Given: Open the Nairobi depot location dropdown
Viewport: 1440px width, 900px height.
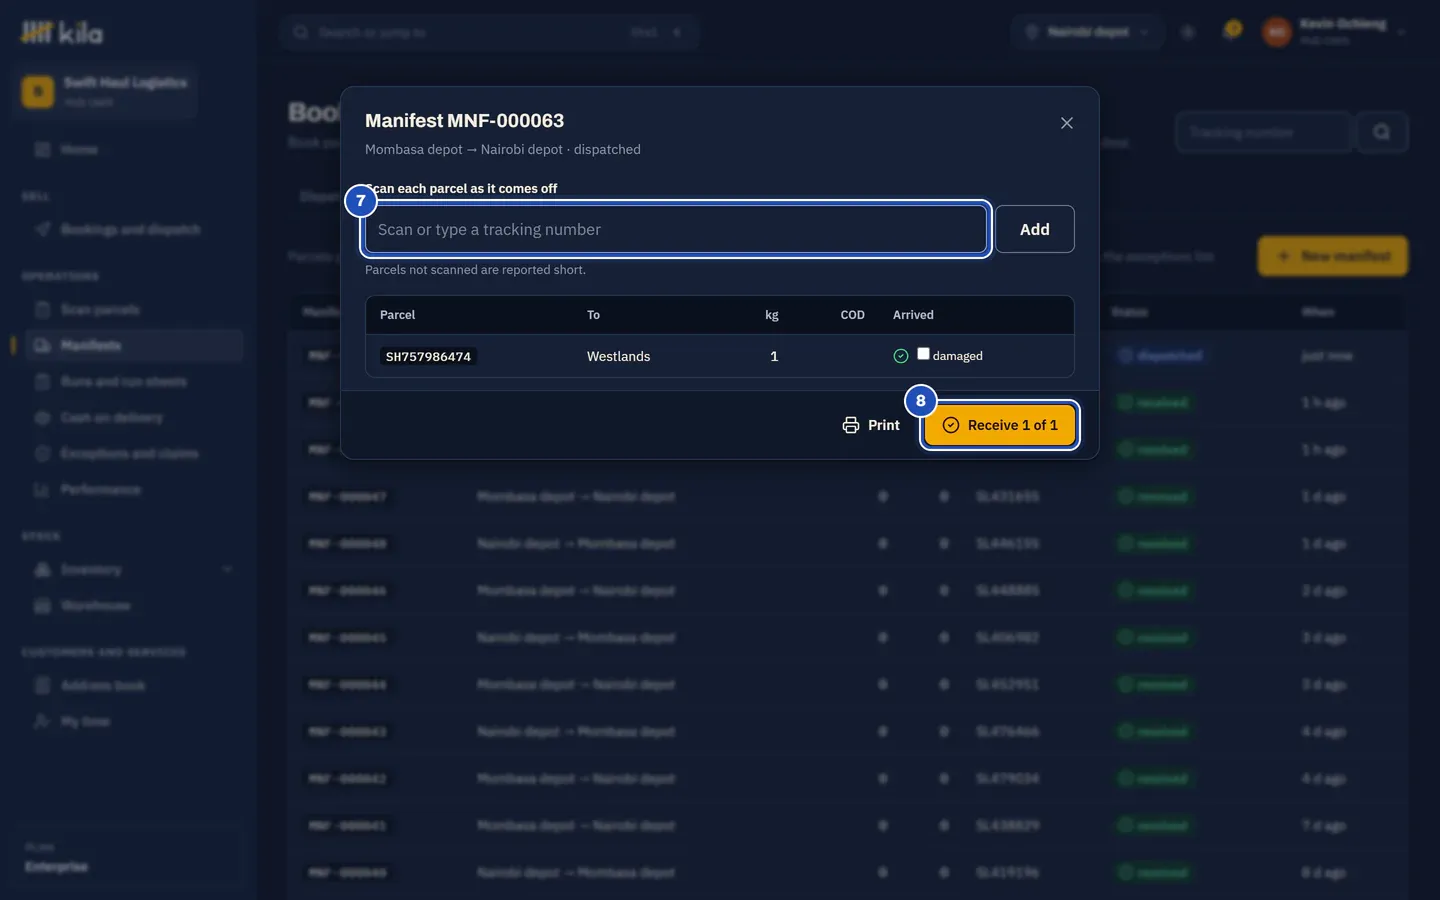Looking at the screenshot, I should pyautogui.click(x=1087, y=32).
